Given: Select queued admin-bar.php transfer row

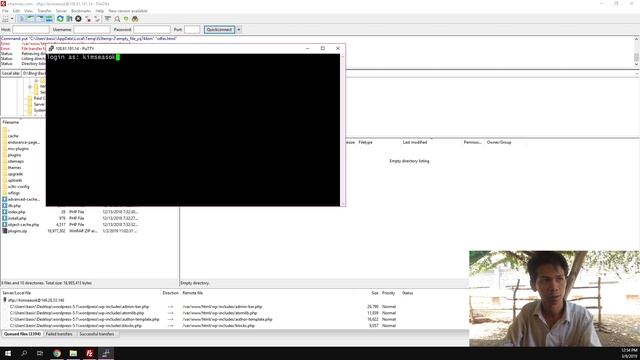Looking at the screenshot, I should pos(203,307).
